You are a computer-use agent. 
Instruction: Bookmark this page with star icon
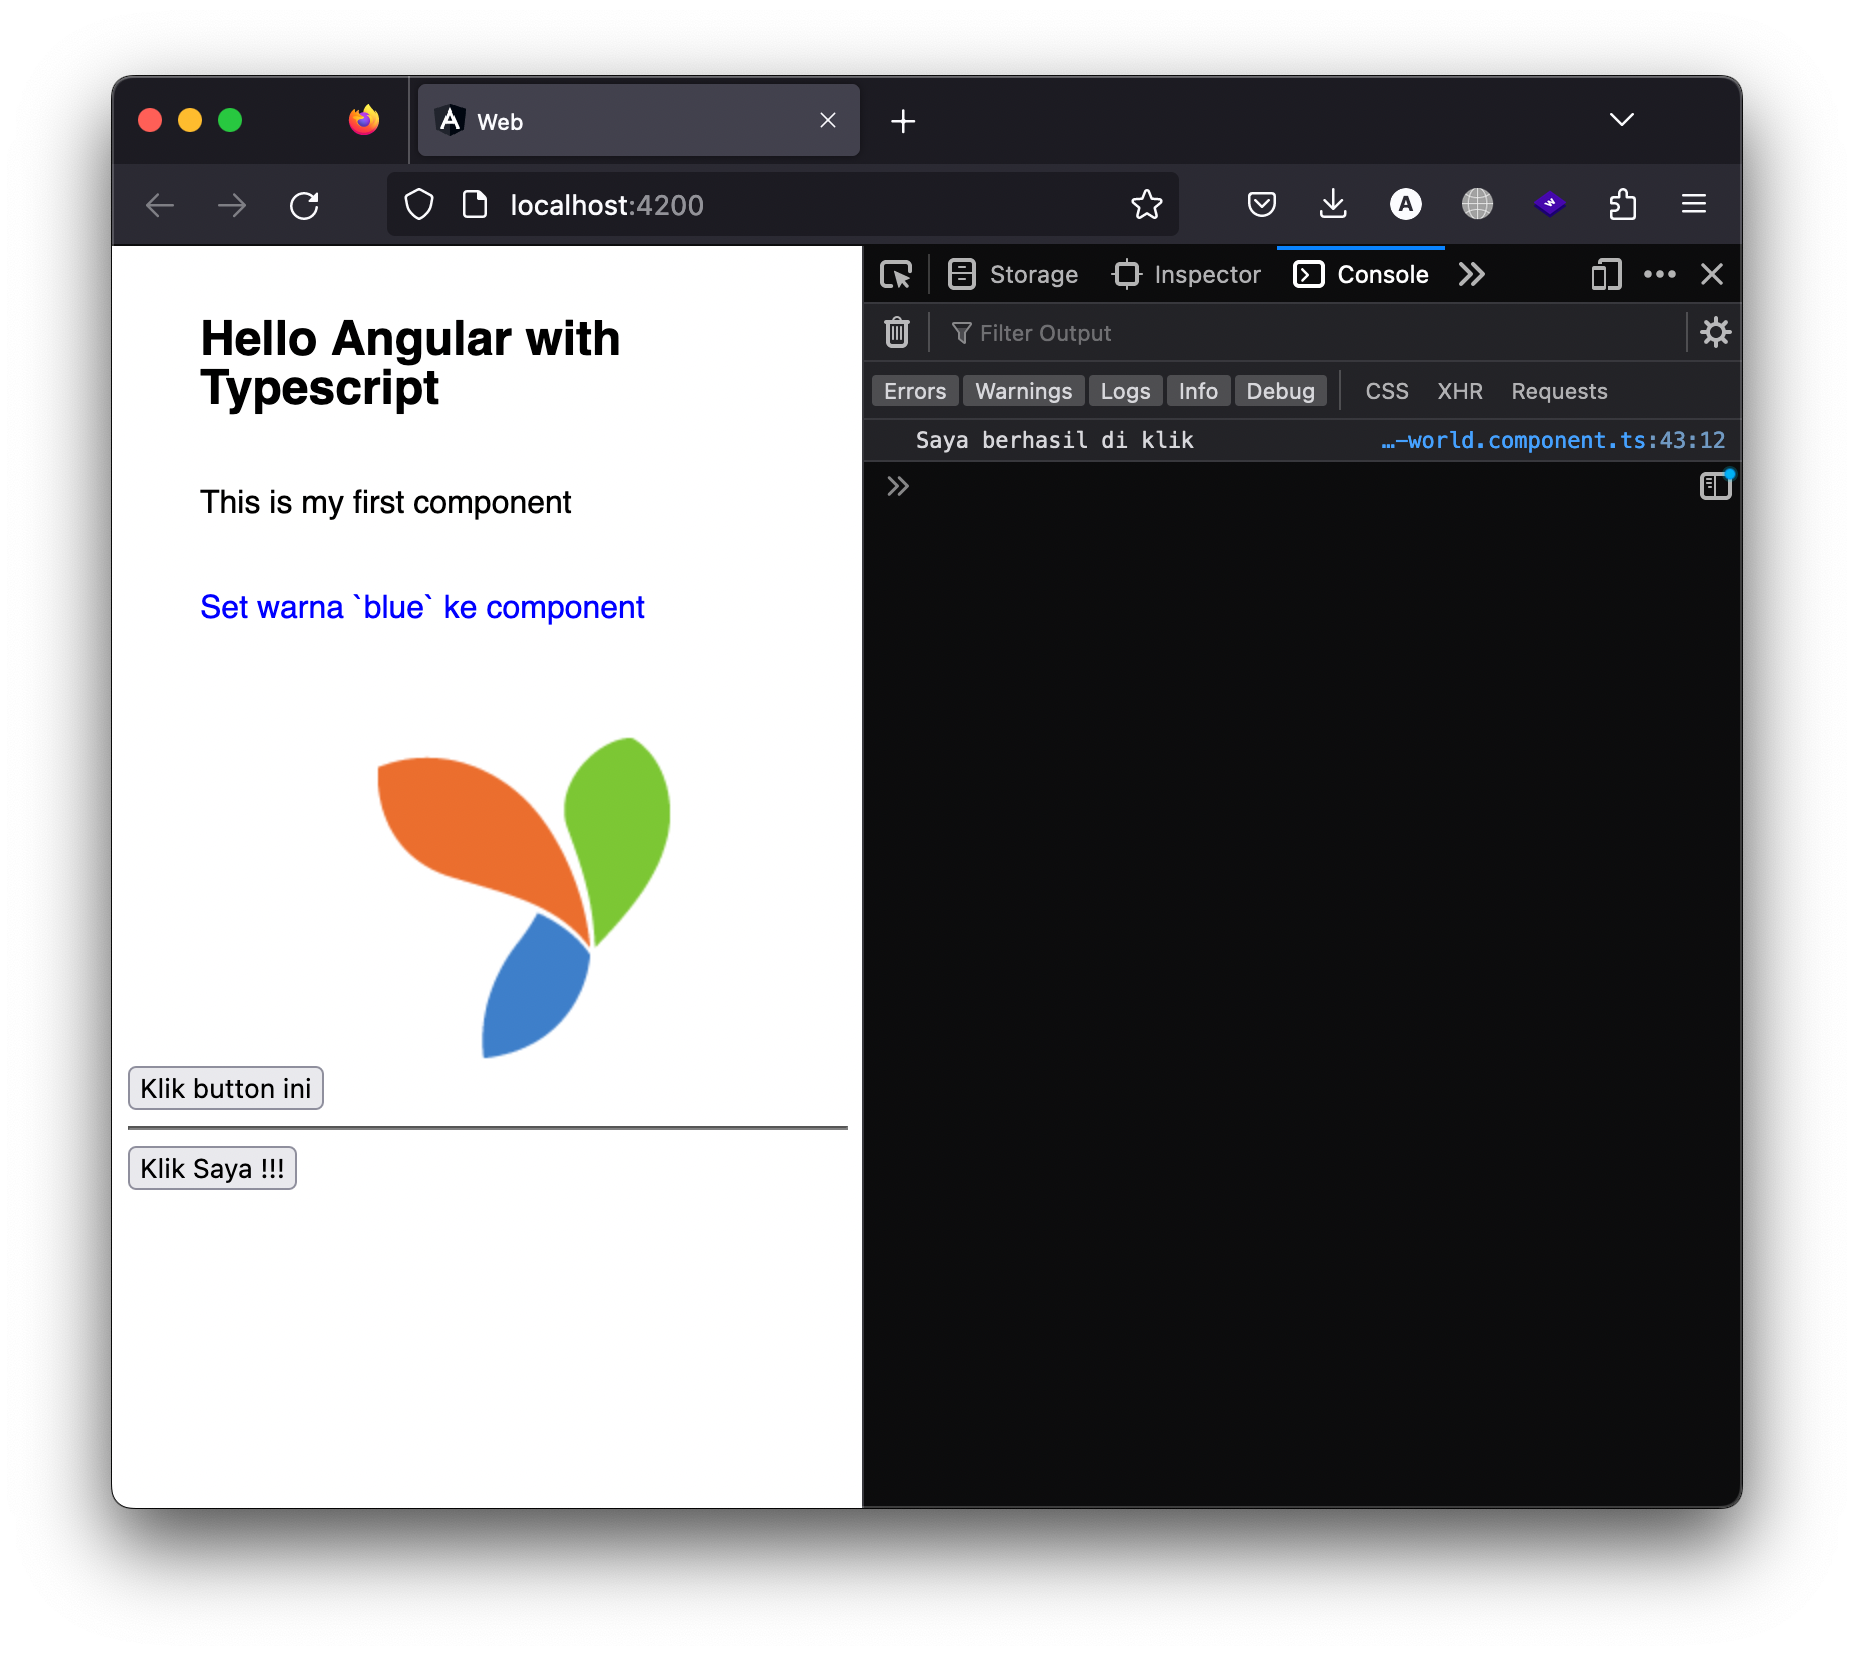coord(1147,205)
